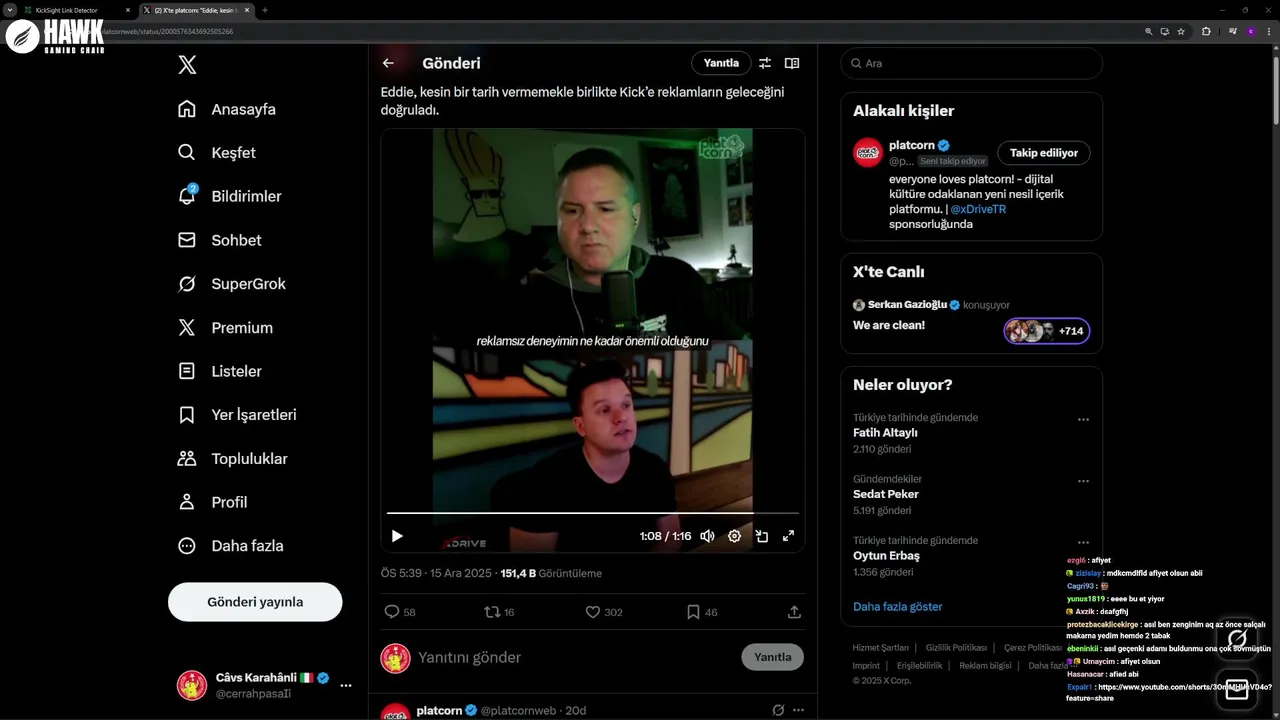Open video settings gear icon
The height and width of the screenshot is (720, 1280).
tap(734, 536)
